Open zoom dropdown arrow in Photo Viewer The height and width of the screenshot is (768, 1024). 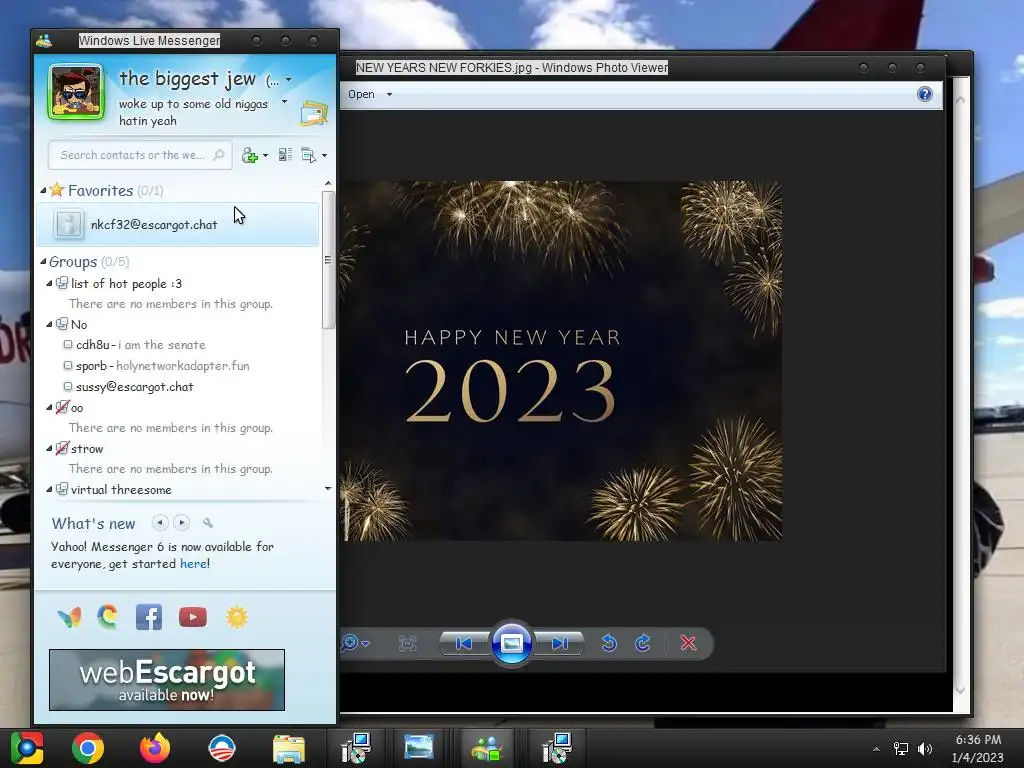366,644
